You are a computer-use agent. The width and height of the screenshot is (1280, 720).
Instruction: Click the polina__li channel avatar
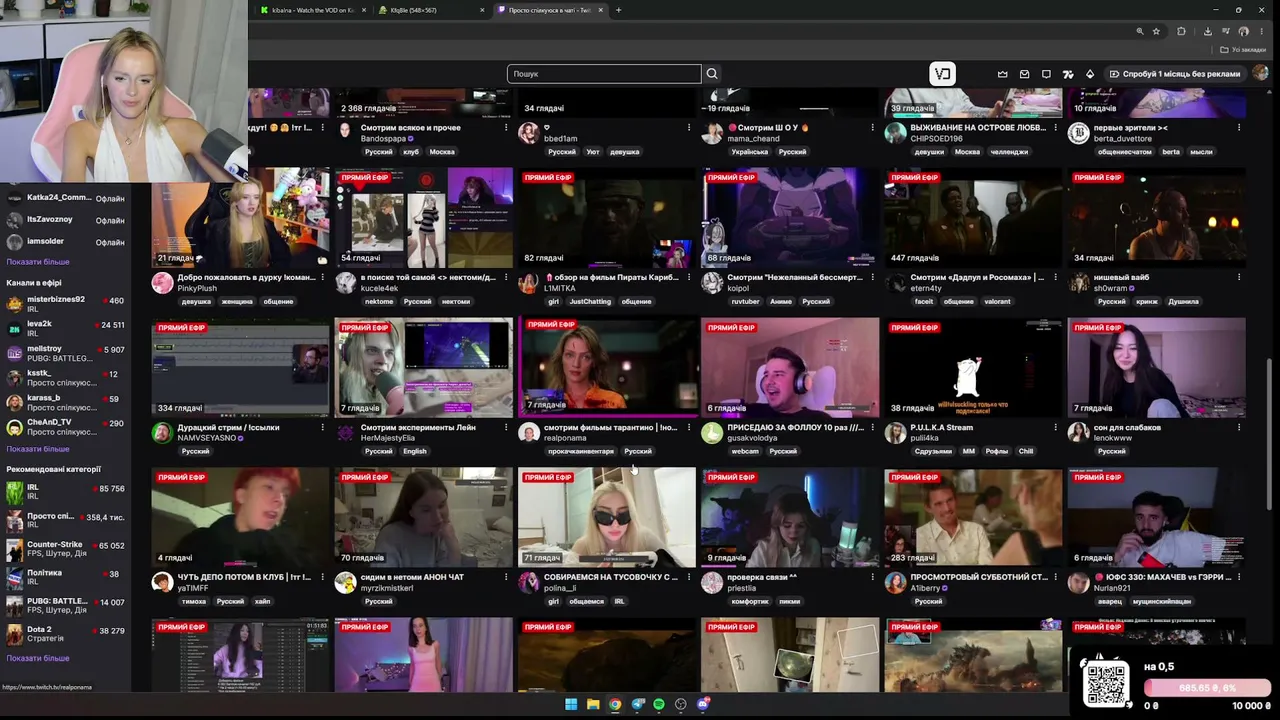tap(529, 582)
